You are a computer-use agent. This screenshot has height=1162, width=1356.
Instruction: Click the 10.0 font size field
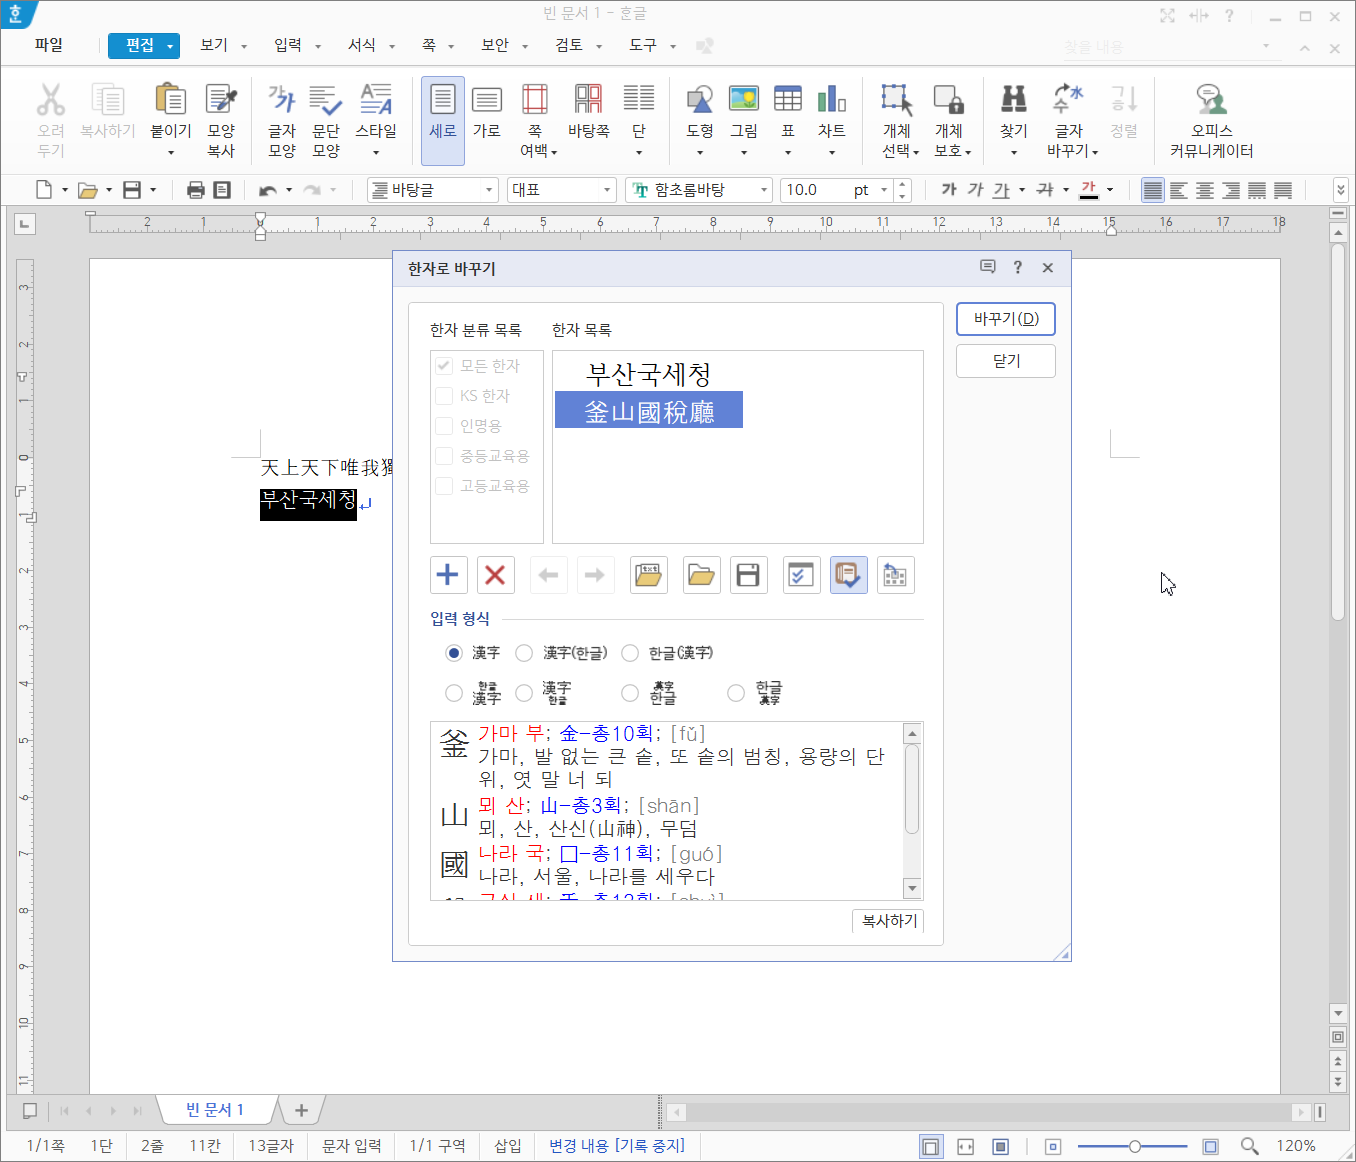[815, 190]
